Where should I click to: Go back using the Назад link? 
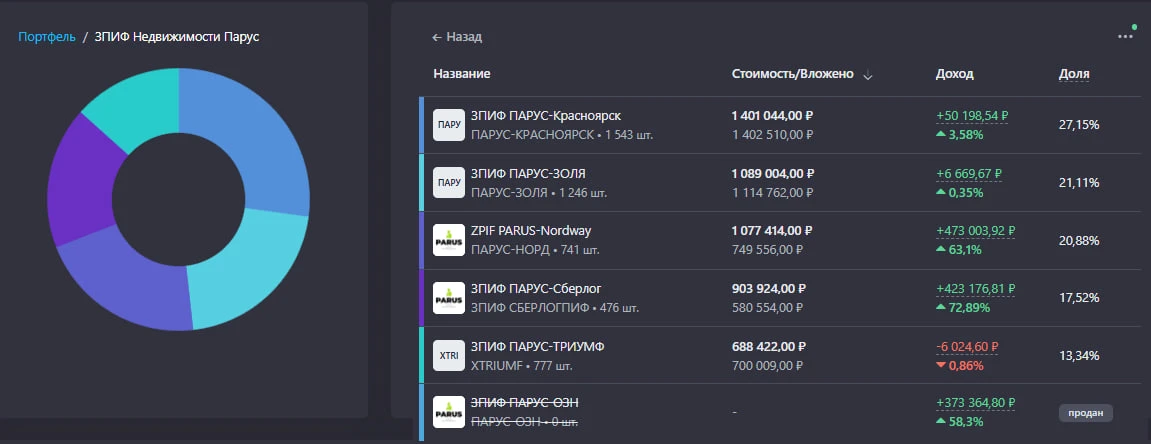457,37
